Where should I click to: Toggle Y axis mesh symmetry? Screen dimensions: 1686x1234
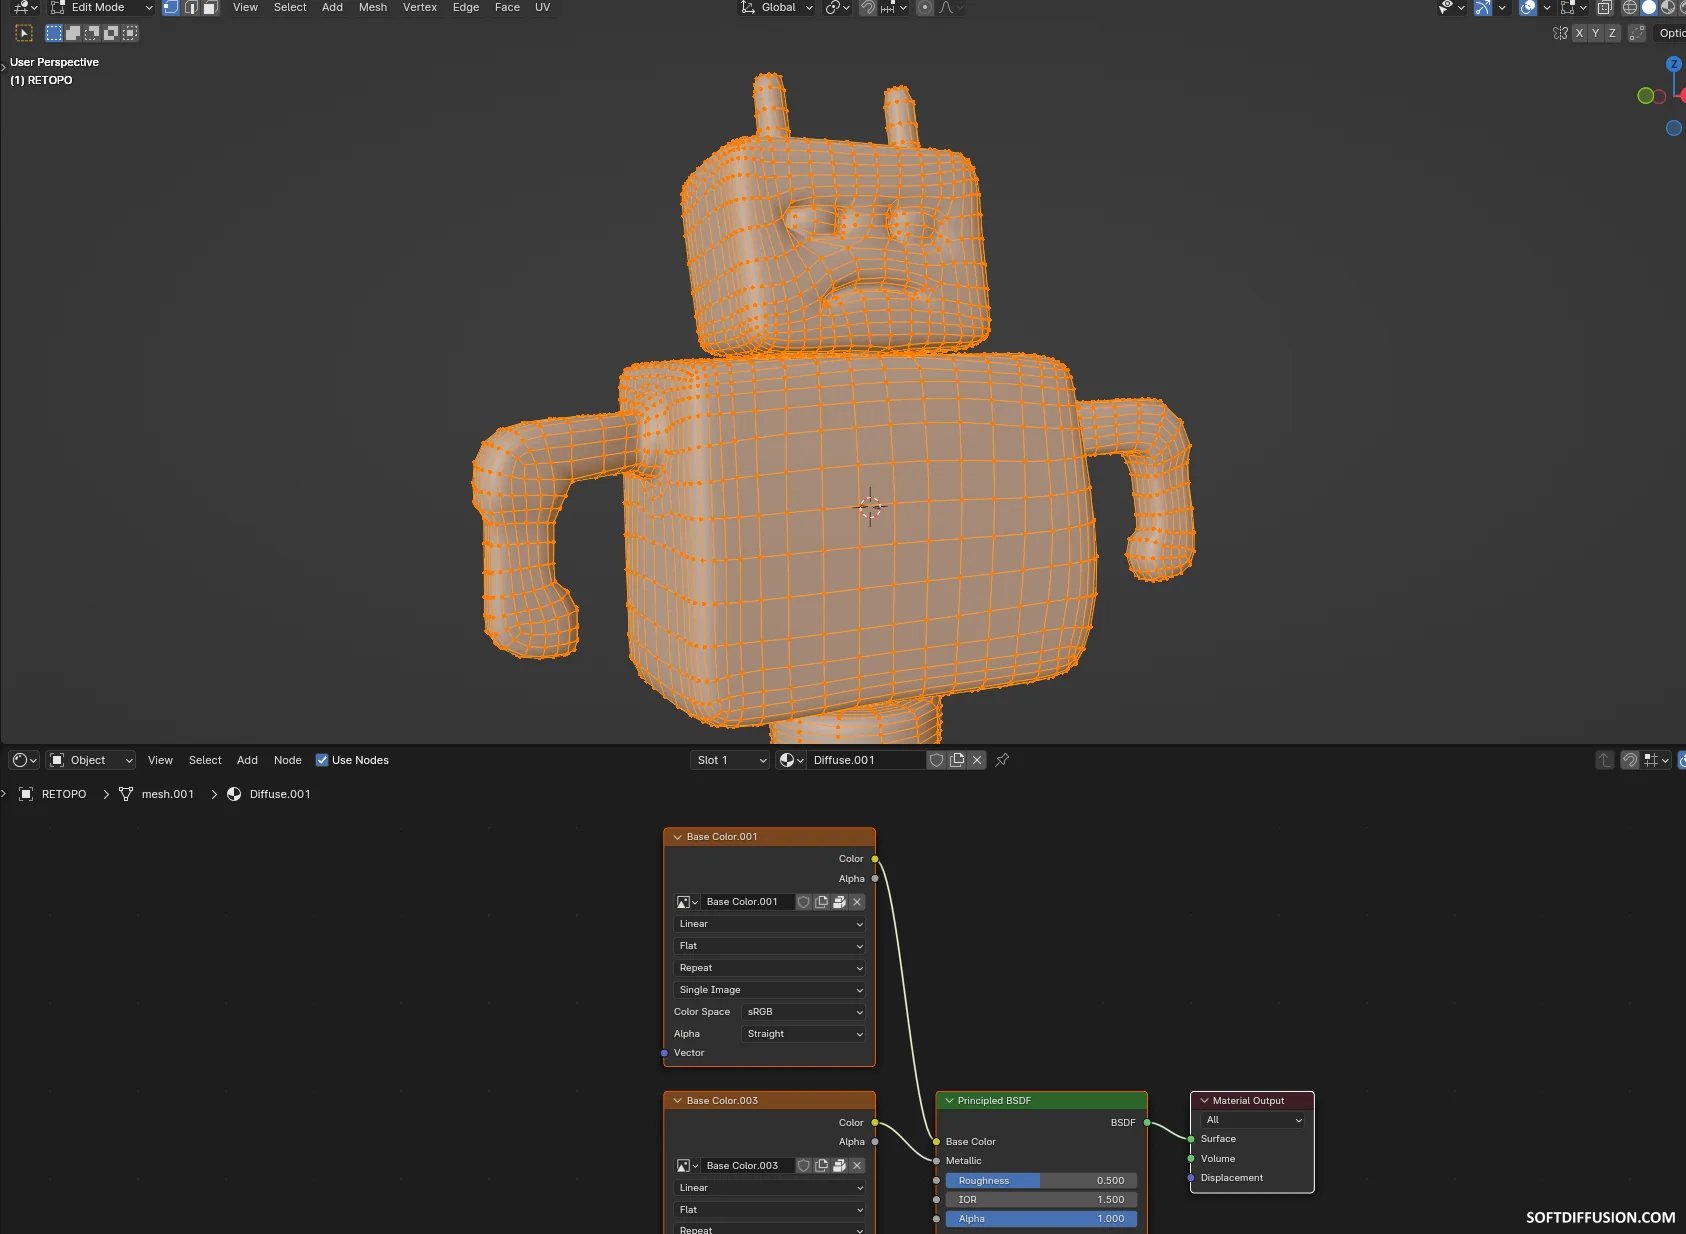click(x=1596, y=33)
